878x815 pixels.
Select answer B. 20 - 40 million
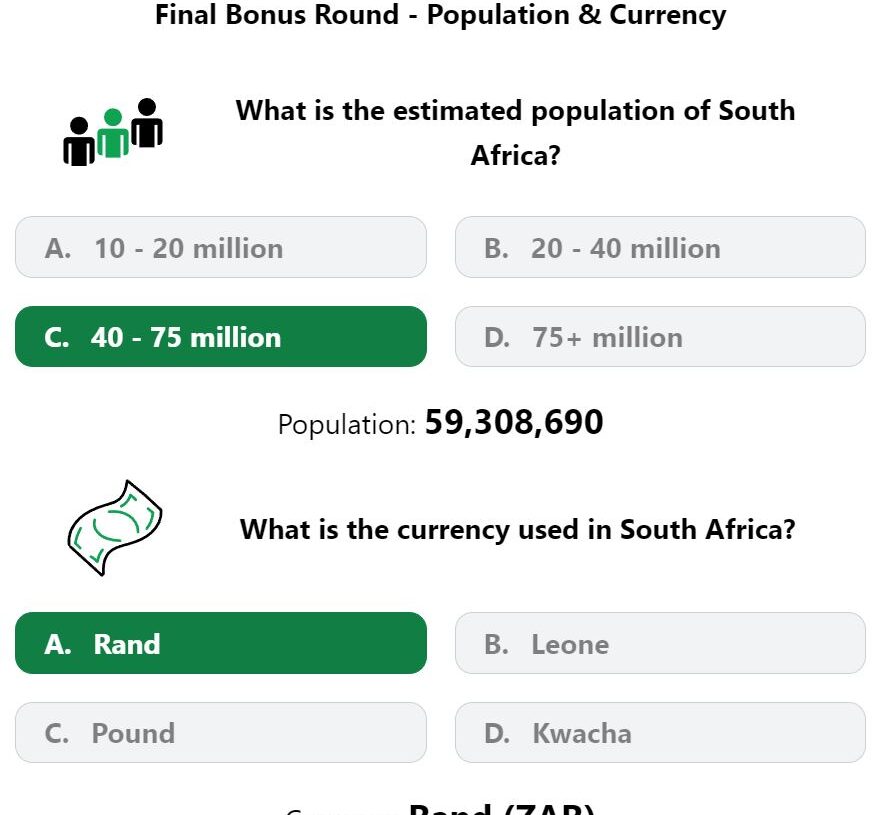click(x=660, y=247)
